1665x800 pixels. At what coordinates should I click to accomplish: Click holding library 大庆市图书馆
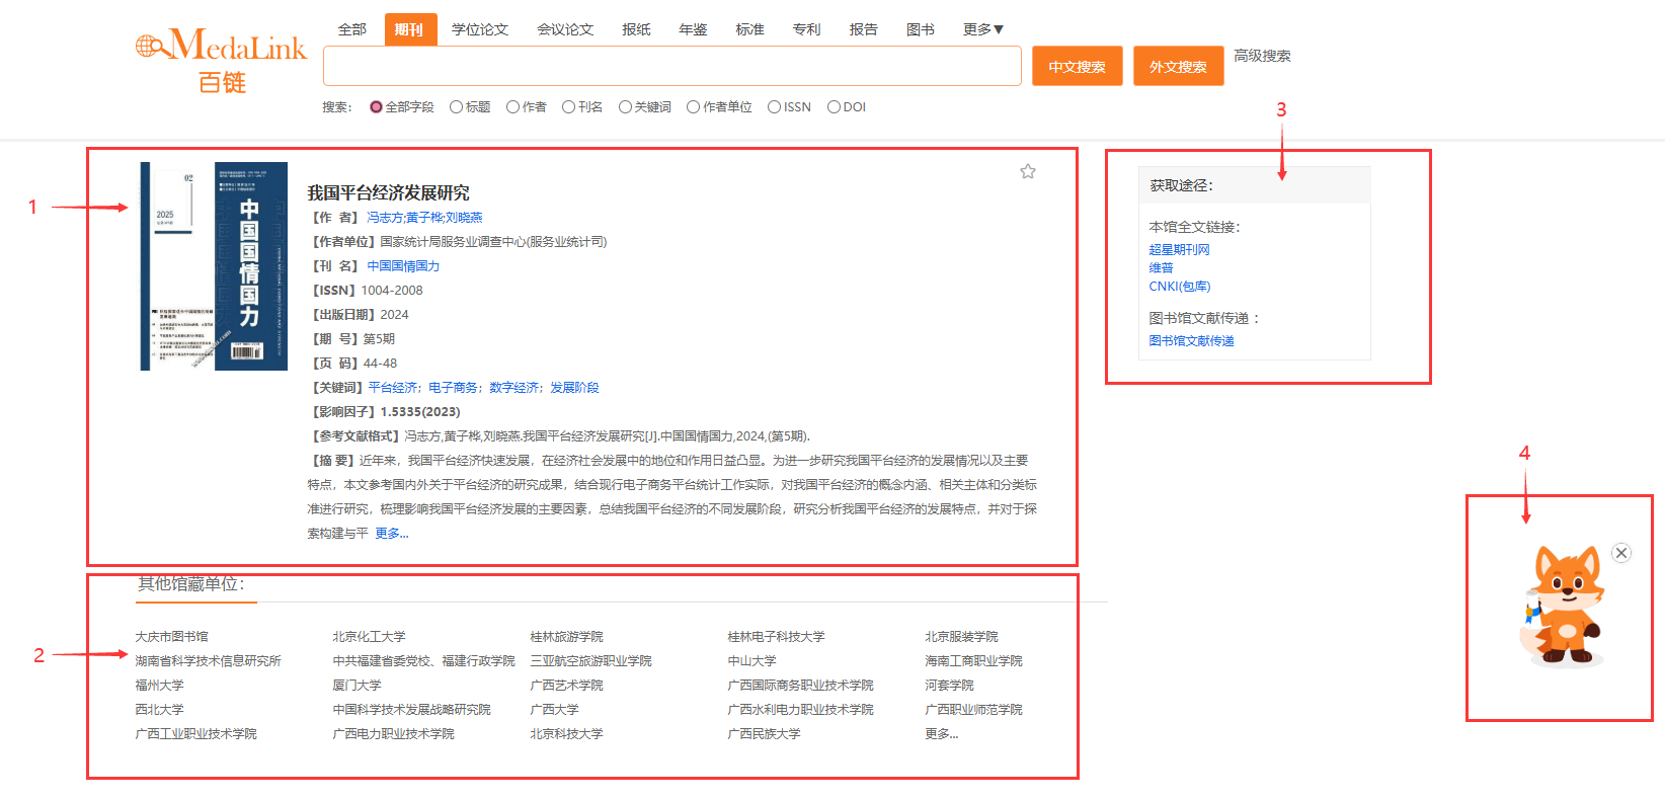[x=172, y=637]
